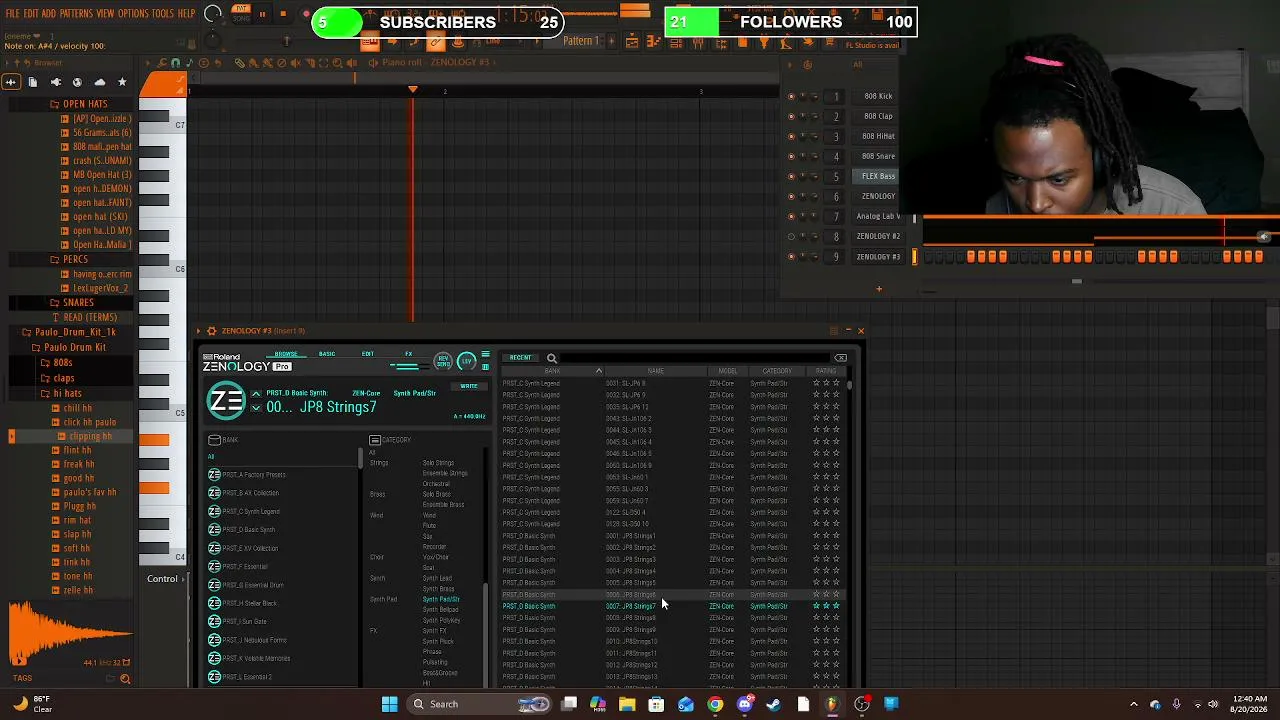The width and height of the screenshot is (1280, 720).
Task: Open Steam from the taskbar
Action: (x=773, y=704)
